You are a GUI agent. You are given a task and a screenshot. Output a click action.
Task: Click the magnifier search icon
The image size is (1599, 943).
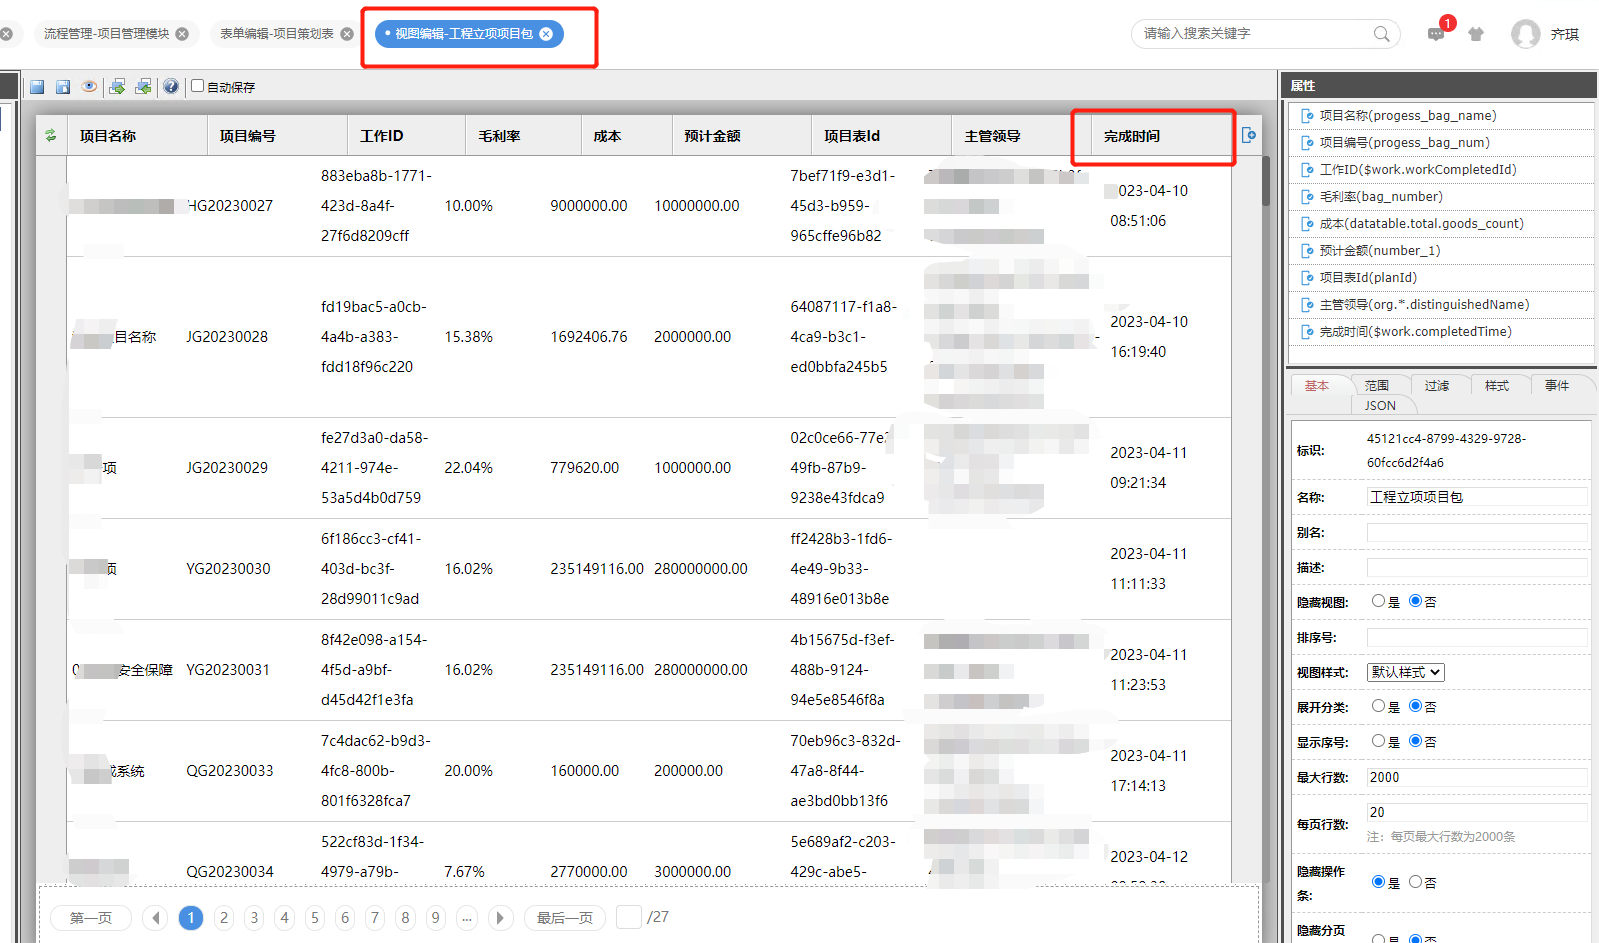tap(1381, 34)
